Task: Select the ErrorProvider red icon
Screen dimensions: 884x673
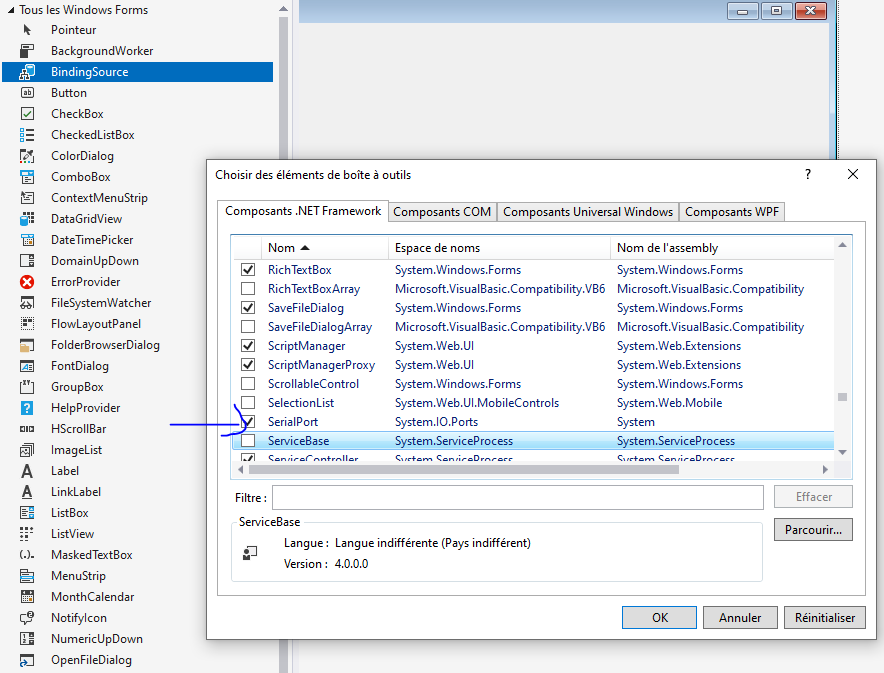Action: tap(28, 282)
